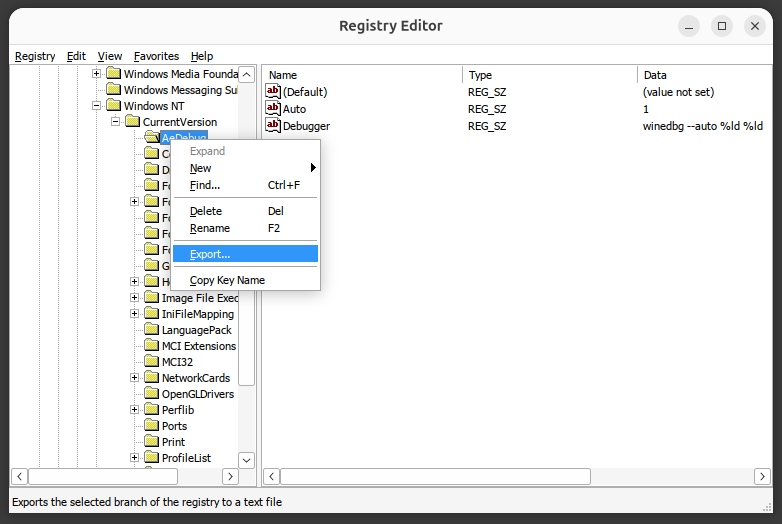The height and width of the screenshot is (524, 782).
Task: Choose Export... from the context menu
Action: pyautogui.click(x=245, y=254)
